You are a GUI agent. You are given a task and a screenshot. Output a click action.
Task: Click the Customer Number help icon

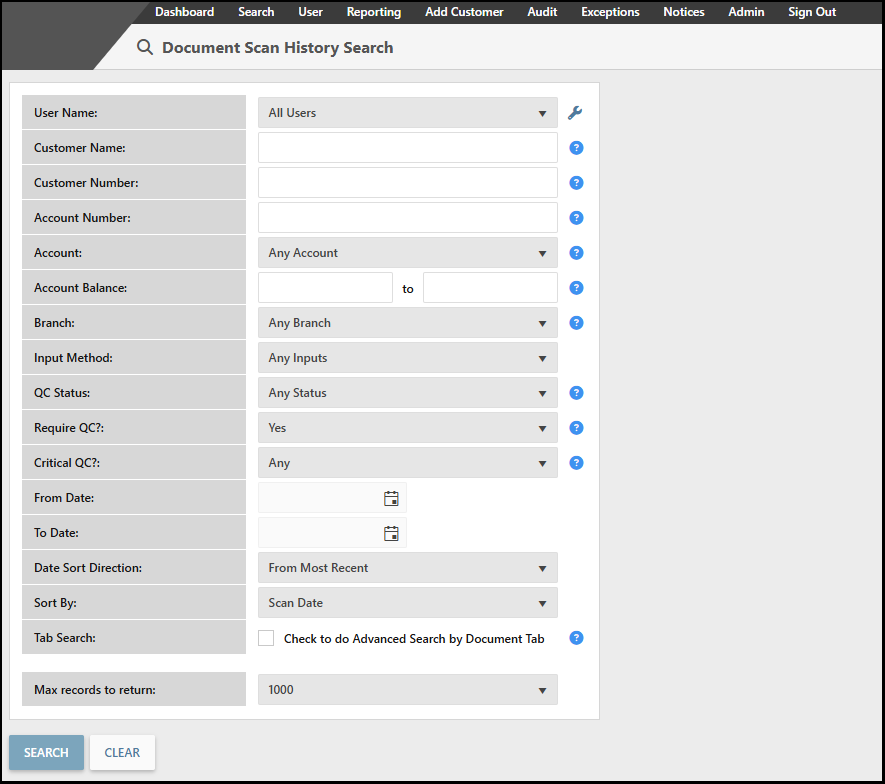(576, 183)
